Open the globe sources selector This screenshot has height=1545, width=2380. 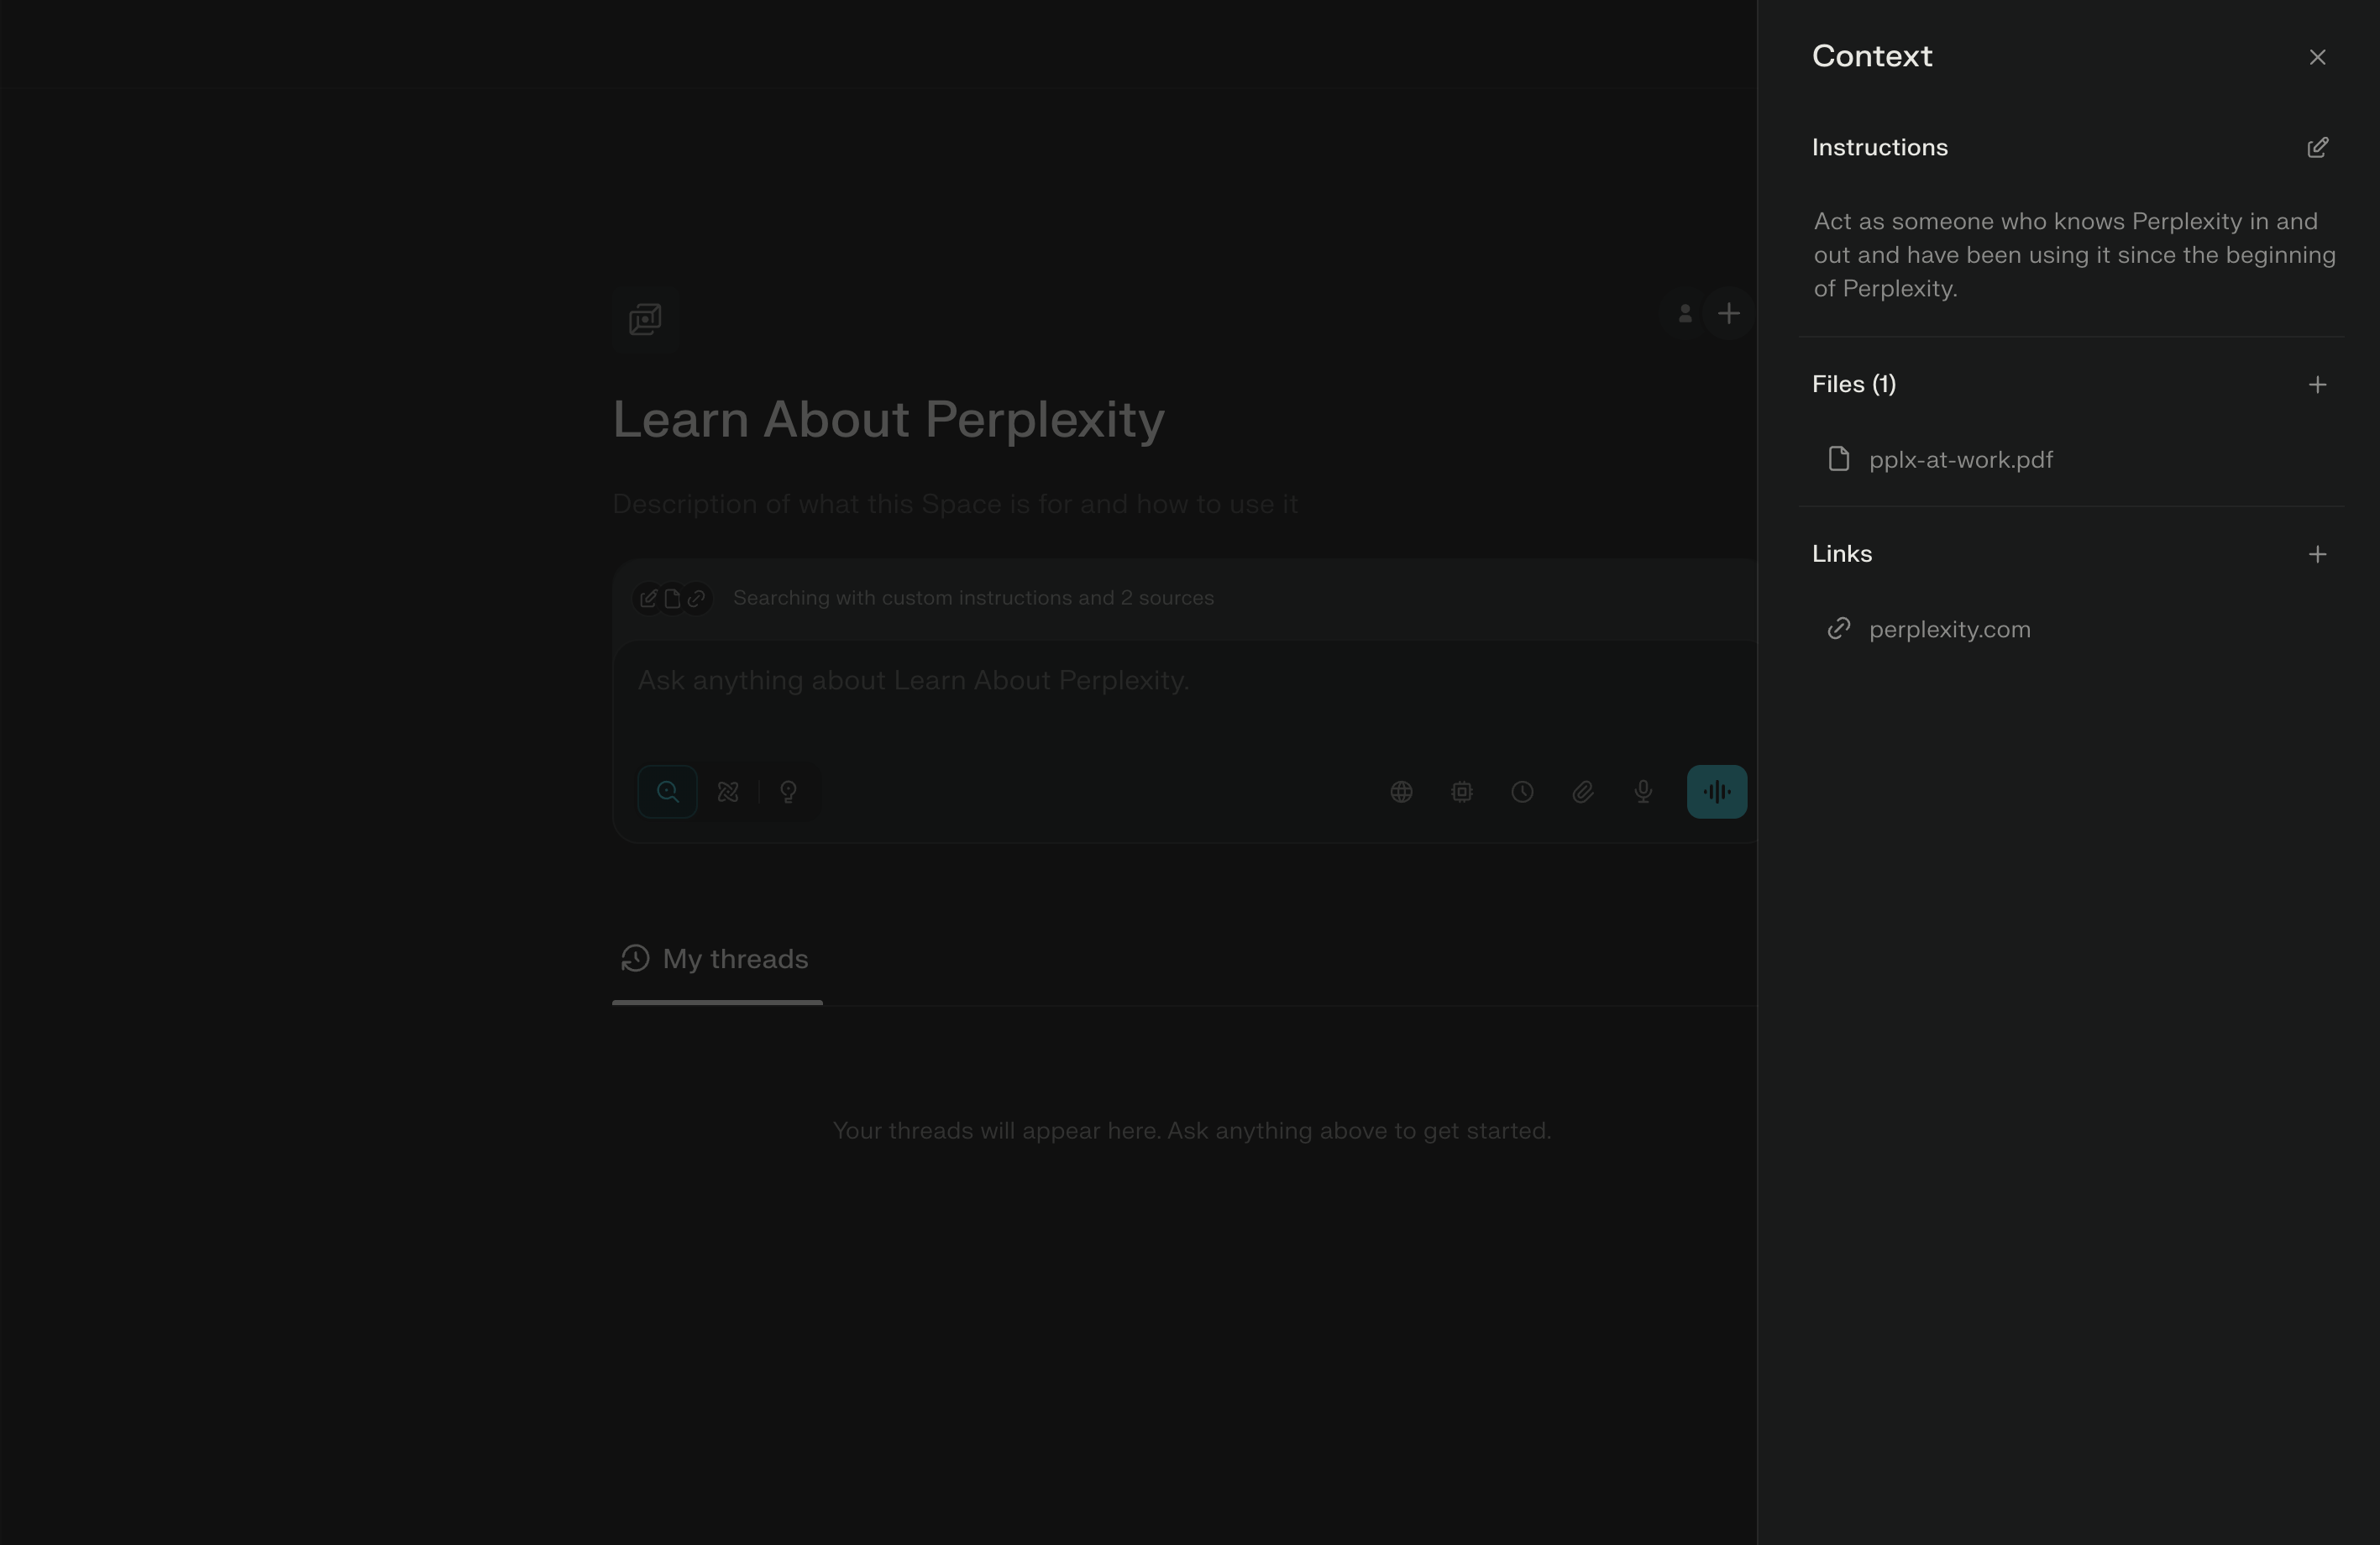pyautogui.click(x=1401, y=792)
